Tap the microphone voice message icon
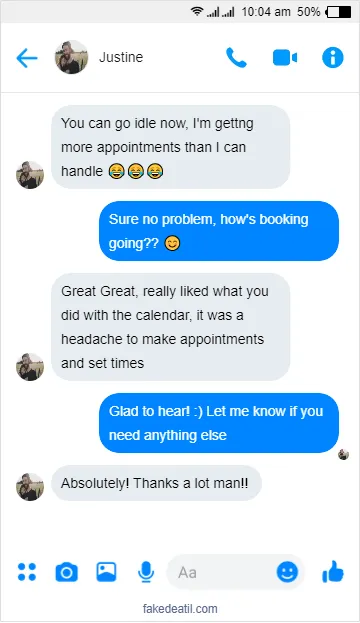 click(146, 572)
